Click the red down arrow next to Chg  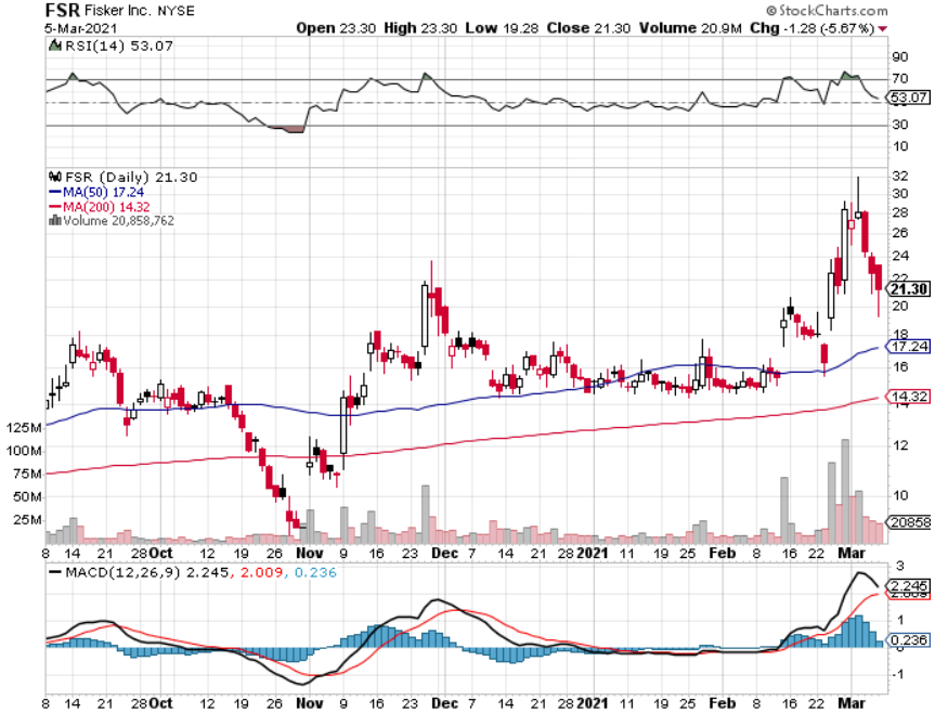(x=881, y=29)
